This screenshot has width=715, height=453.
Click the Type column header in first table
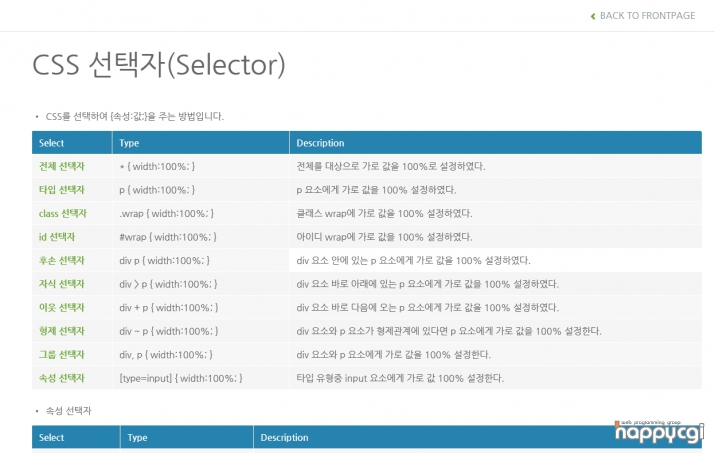[129, 143]
